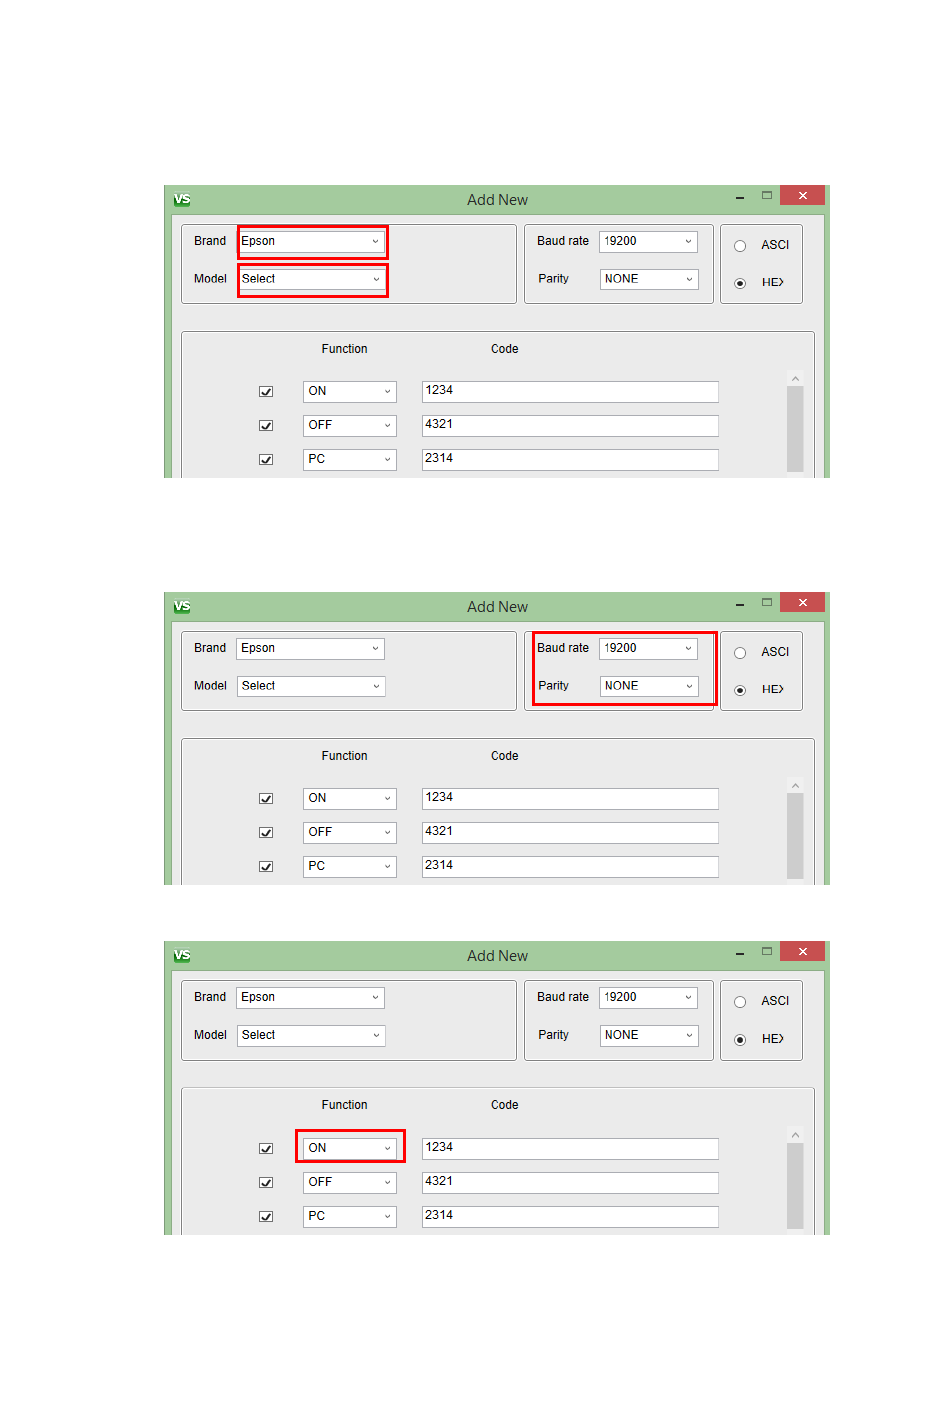
Task: Open the Parity dropdown in the top window
Action: (649, 279)
